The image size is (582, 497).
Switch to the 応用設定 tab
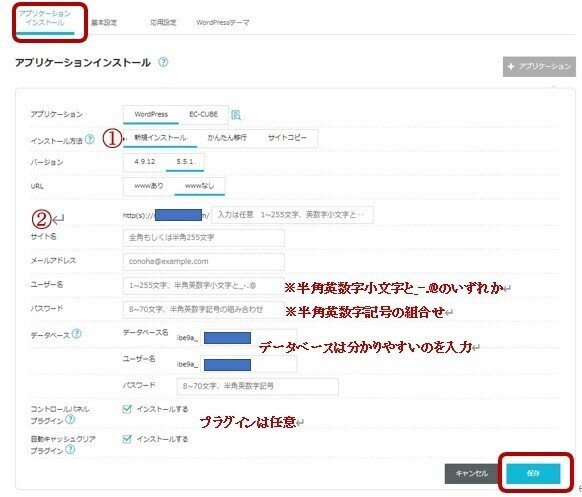click(x=163, y=23)
